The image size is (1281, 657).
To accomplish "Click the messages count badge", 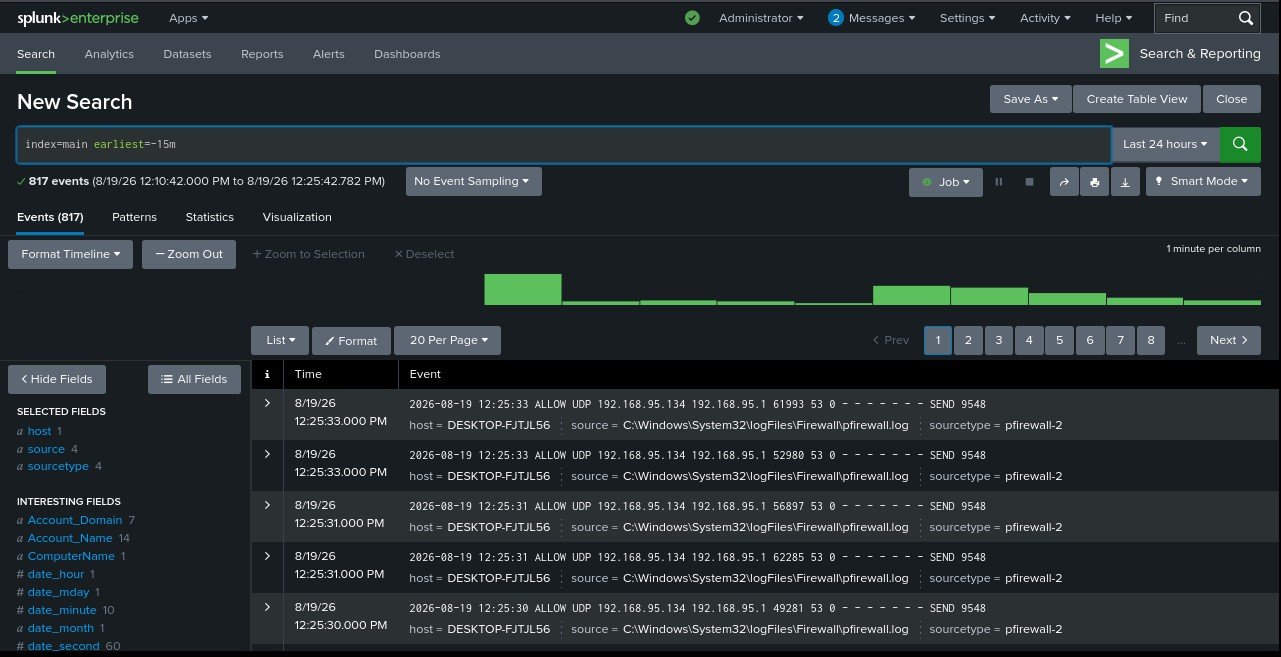I will point(836,18).
